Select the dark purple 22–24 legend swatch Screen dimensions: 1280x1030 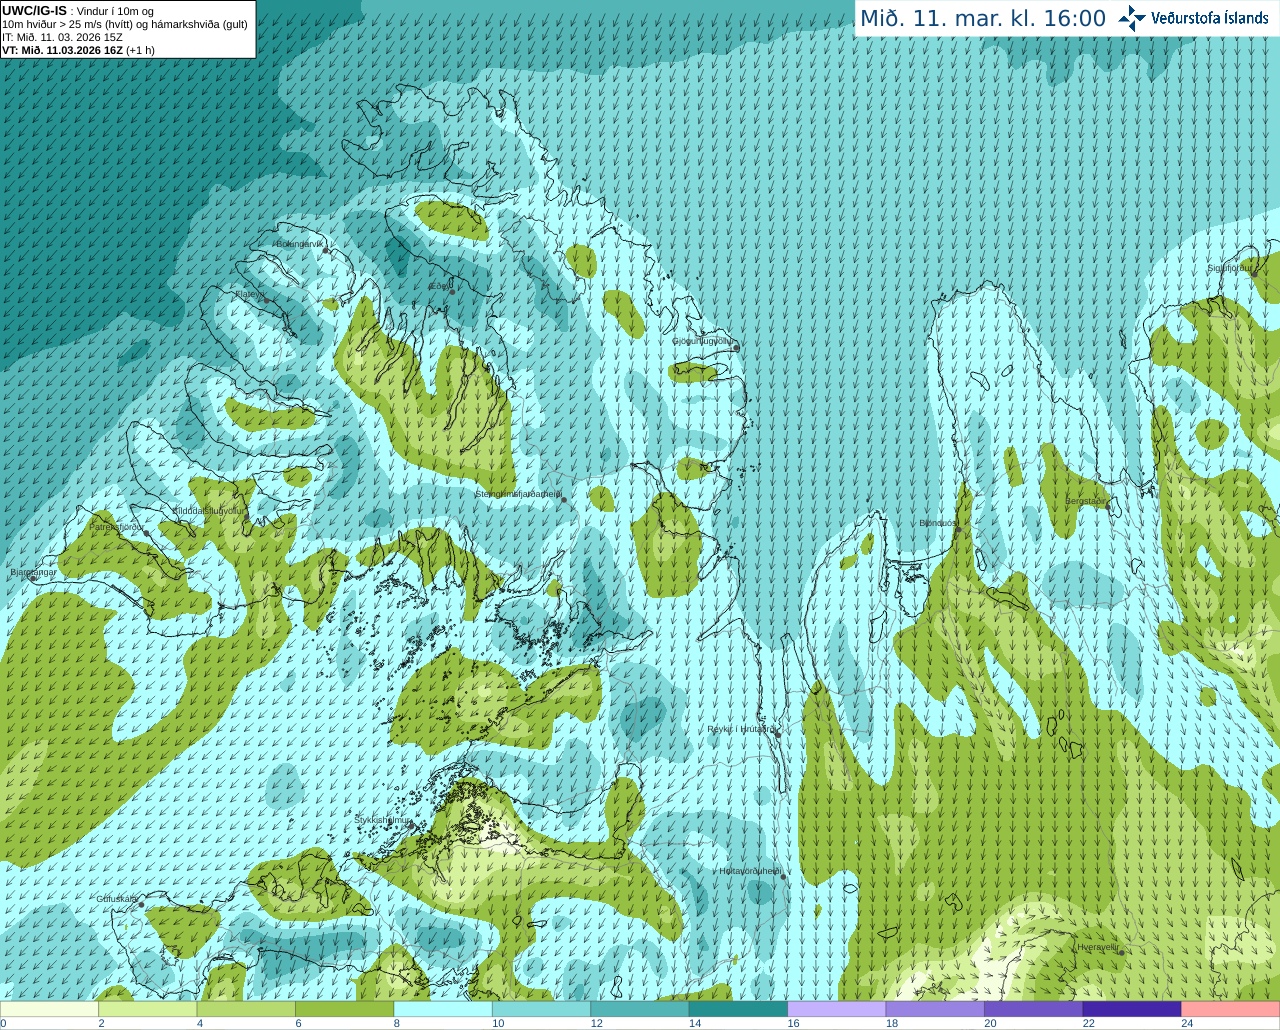point(1131,1009)
